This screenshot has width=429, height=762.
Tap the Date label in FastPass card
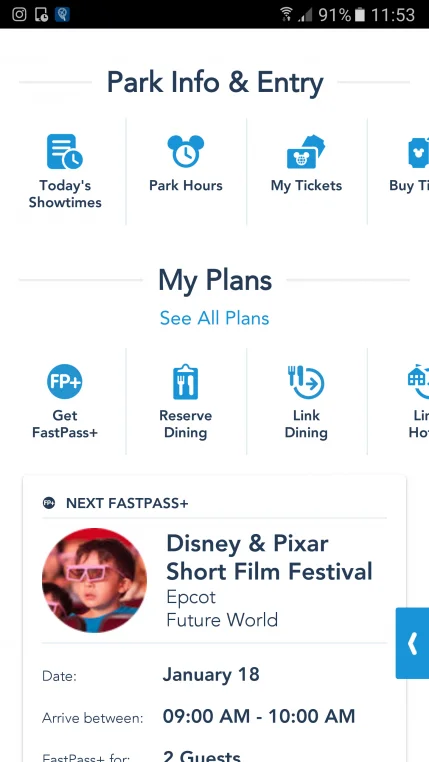tap(59, 676)
